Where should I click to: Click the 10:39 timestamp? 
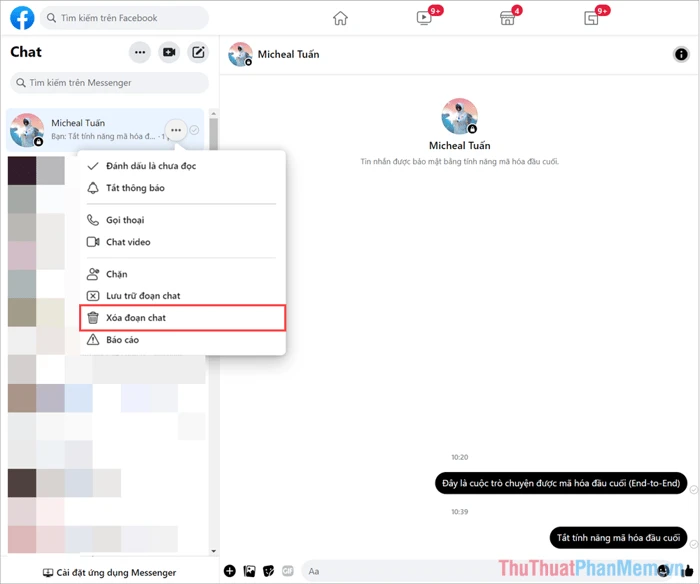[459, 512]
